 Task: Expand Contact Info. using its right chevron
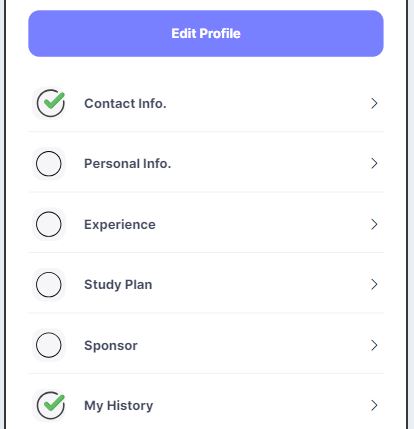[x=374, y=103]
